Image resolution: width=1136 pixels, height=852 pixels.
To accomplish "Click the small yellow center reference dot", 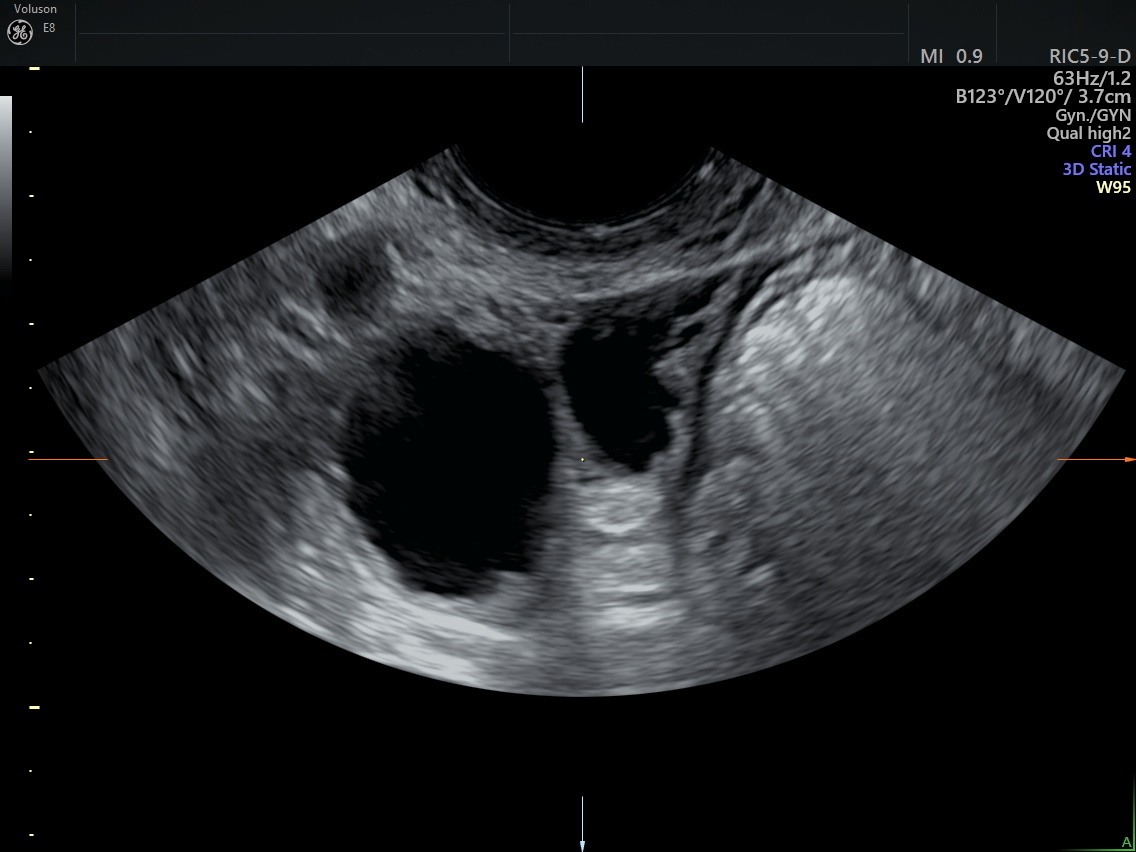I will (x=583, y=460).
